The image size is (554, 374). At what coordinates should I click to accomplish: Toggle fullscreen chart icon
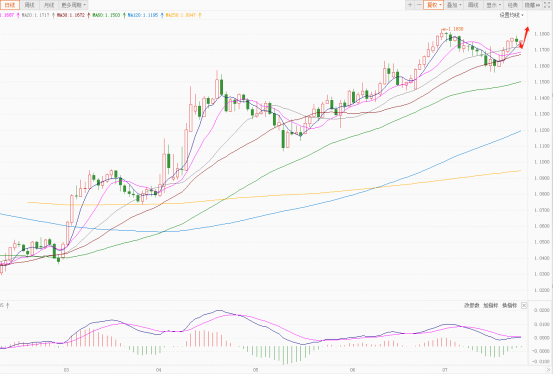click(547, 5)
